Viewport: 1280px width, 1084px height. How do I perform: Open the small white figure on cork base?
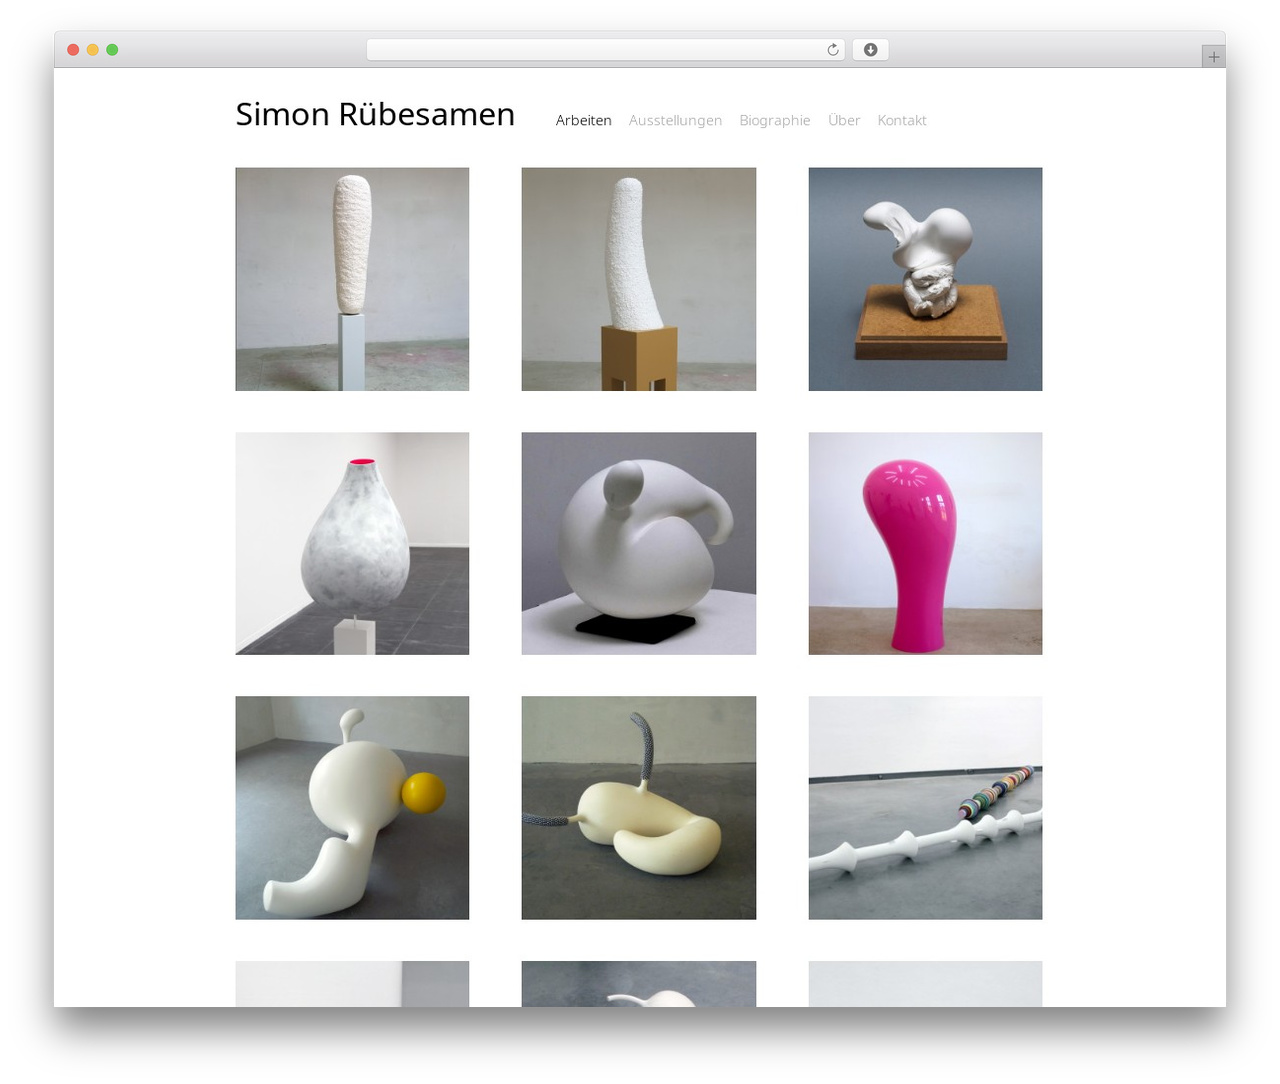pos(925,279)
